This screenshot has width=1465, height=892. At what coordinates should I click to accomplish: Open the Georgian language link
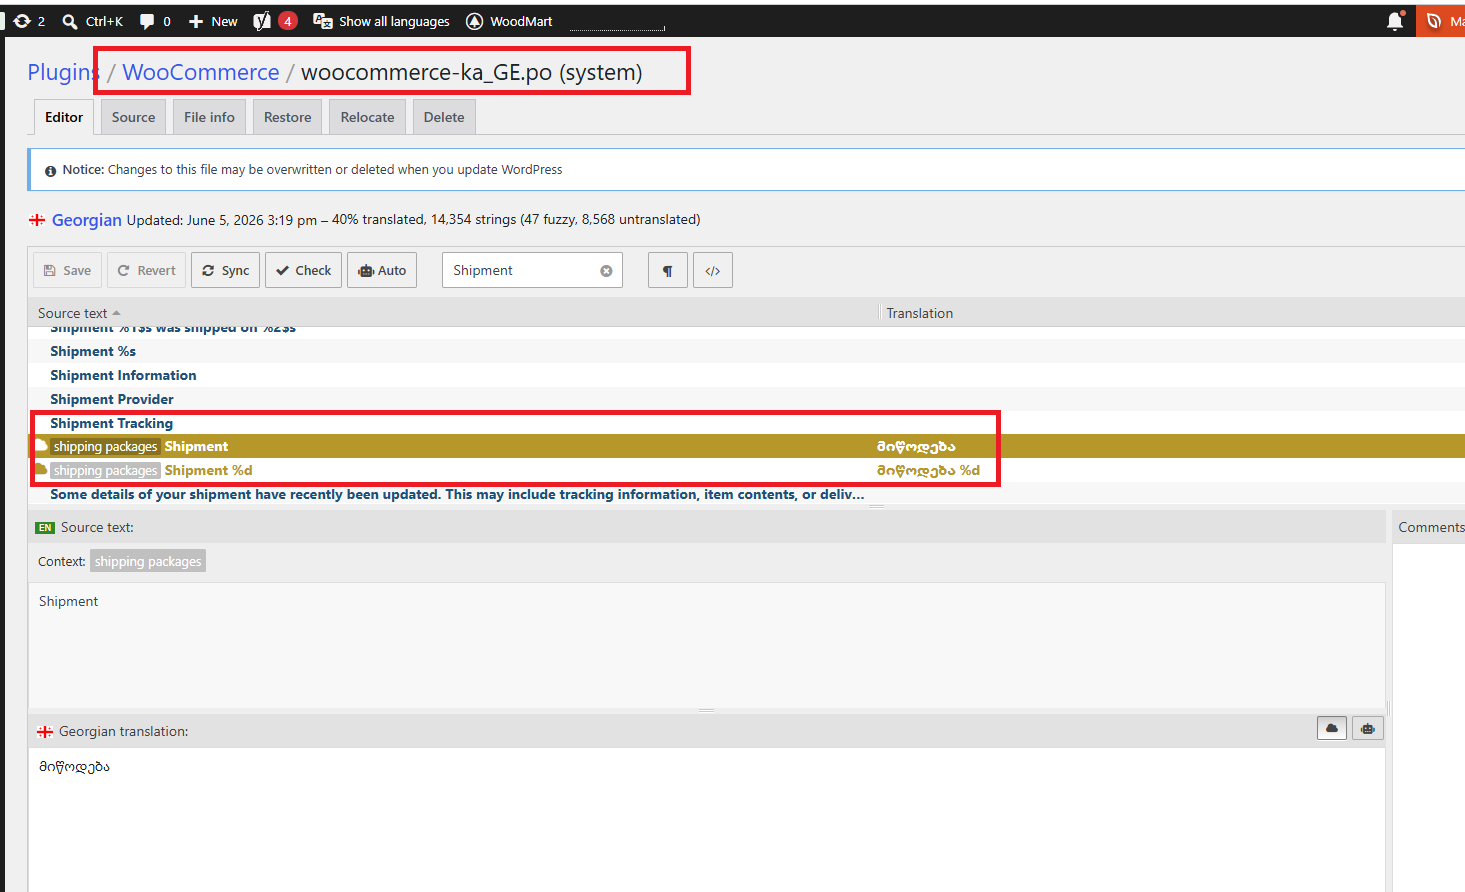pyautogui.click(x=87, y=220)
